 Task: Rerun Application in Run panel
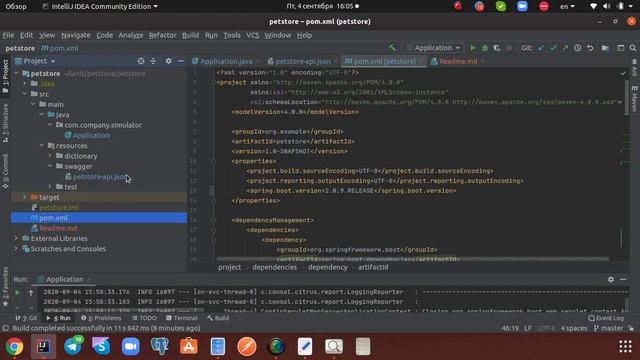(18, 292)
